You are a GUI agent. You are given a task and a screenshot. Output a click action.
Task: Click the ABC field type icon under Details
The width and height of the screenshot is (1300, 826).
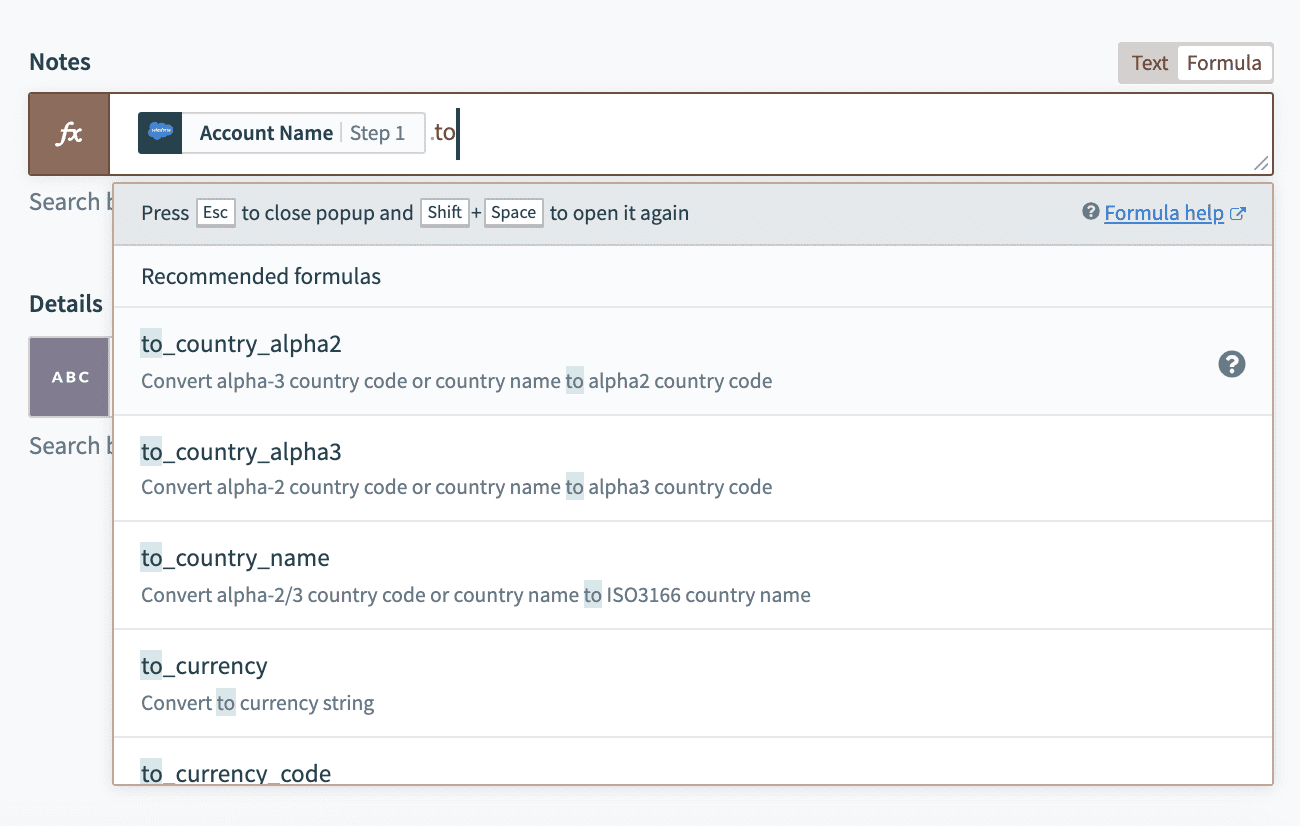[68, 377]
